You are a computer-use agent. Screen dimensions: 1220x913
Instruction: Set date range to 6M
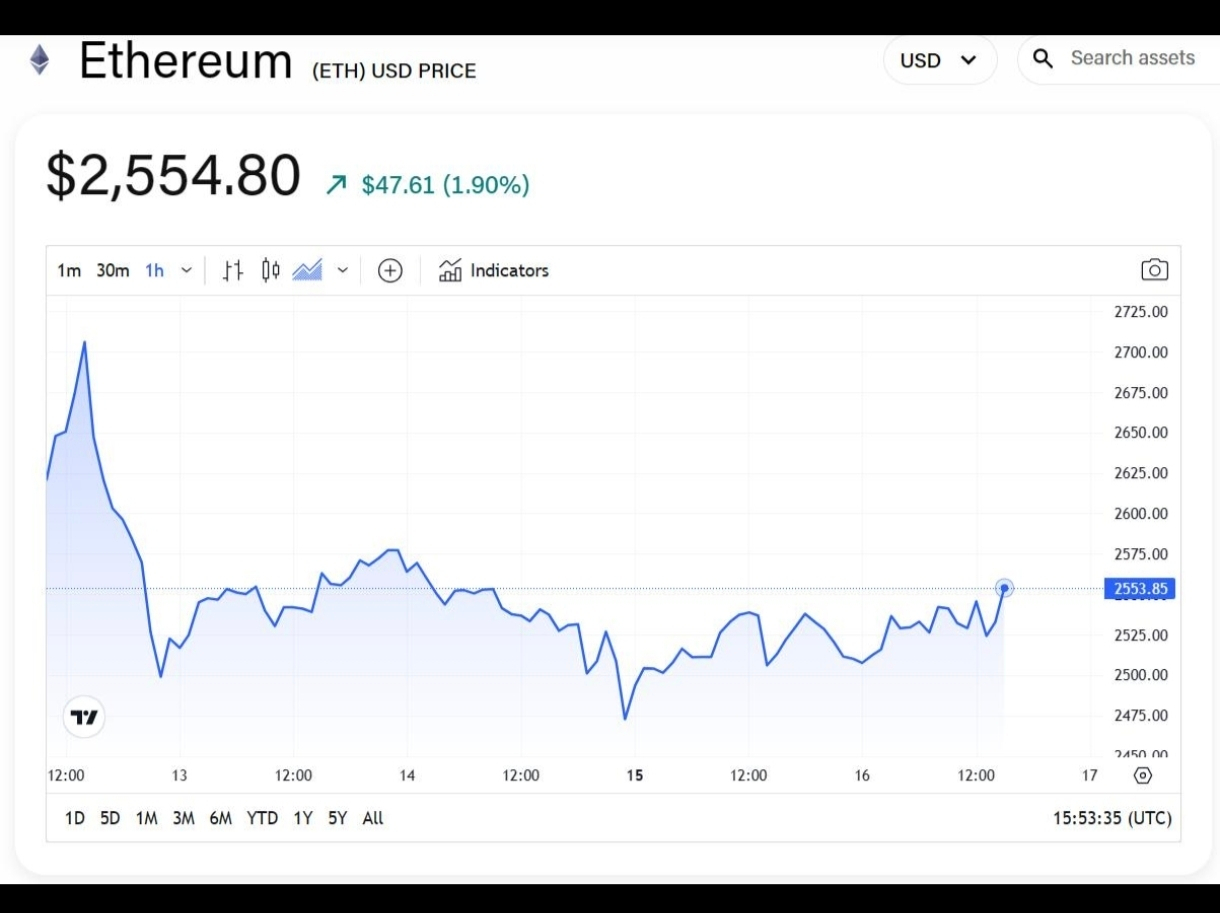tap(221, 818)
